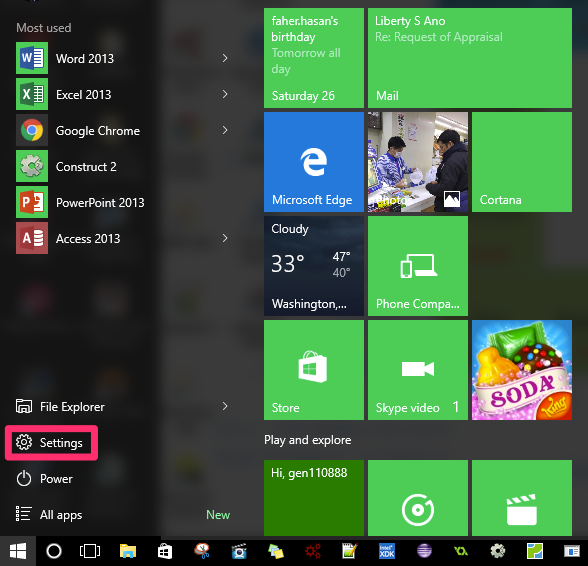Open the Weather tile showing Cloudy
This screenshot has height=566, width=588.
pos(314,266)
